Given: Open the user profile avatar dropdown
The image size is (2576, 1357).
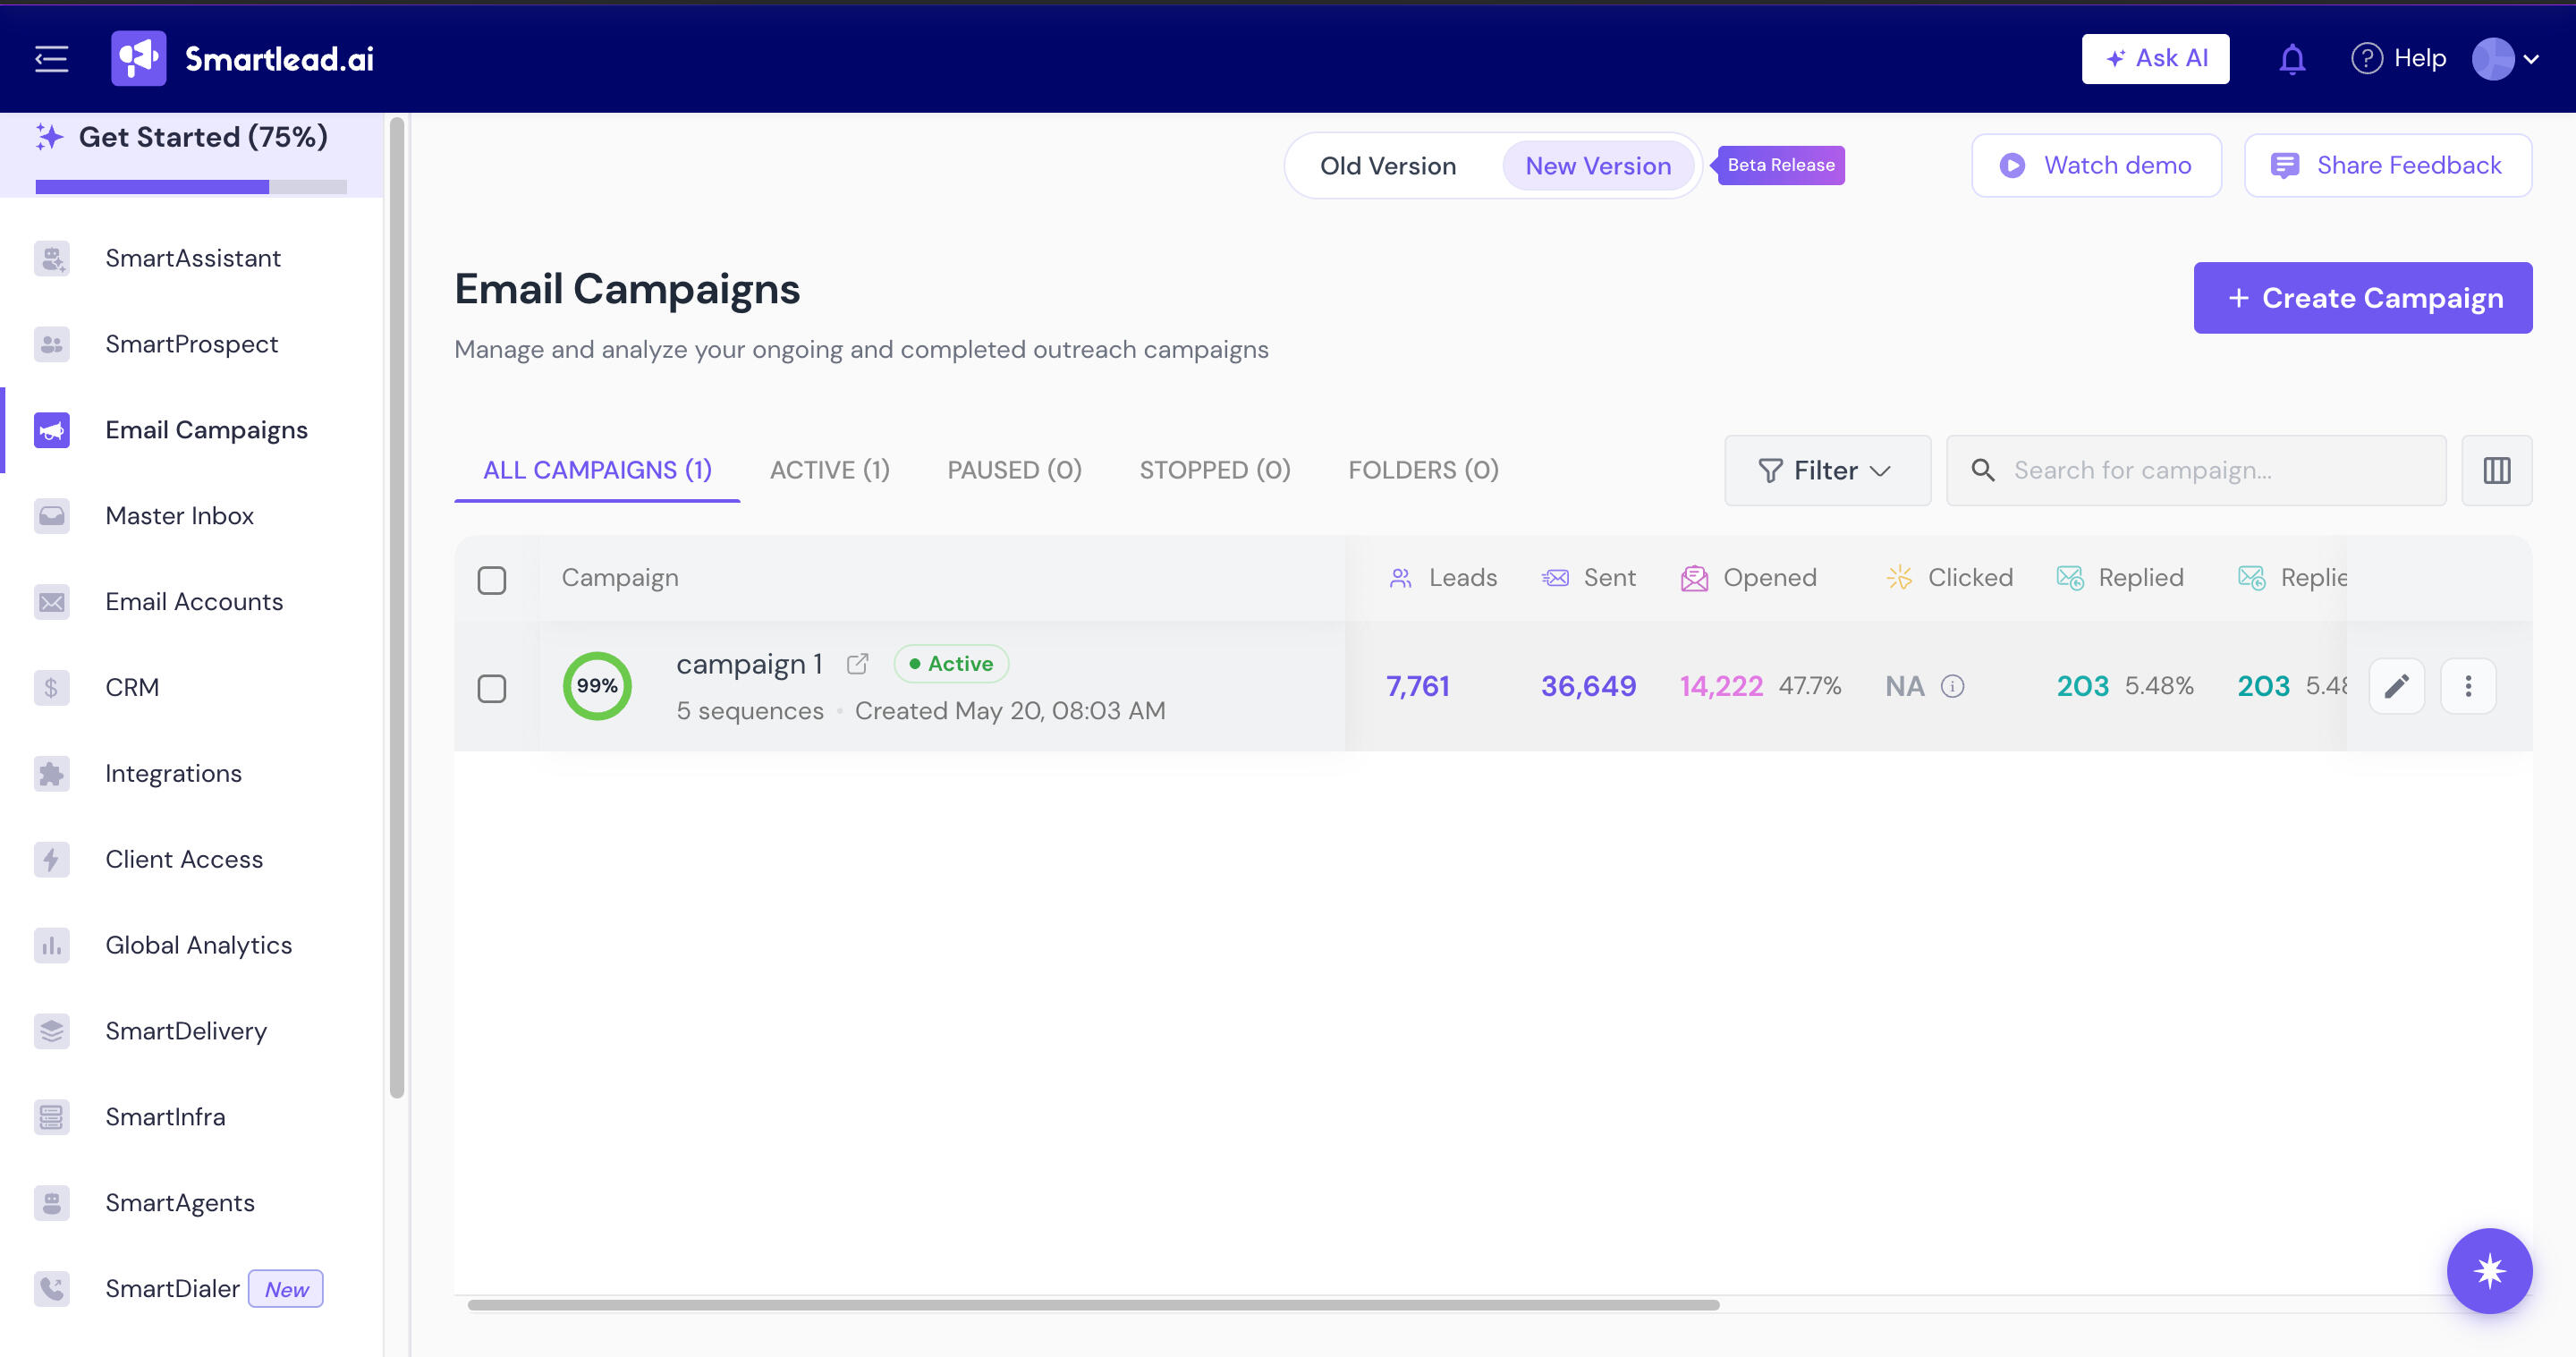Looking at the screenshot, I should [x=2506, y=59].
